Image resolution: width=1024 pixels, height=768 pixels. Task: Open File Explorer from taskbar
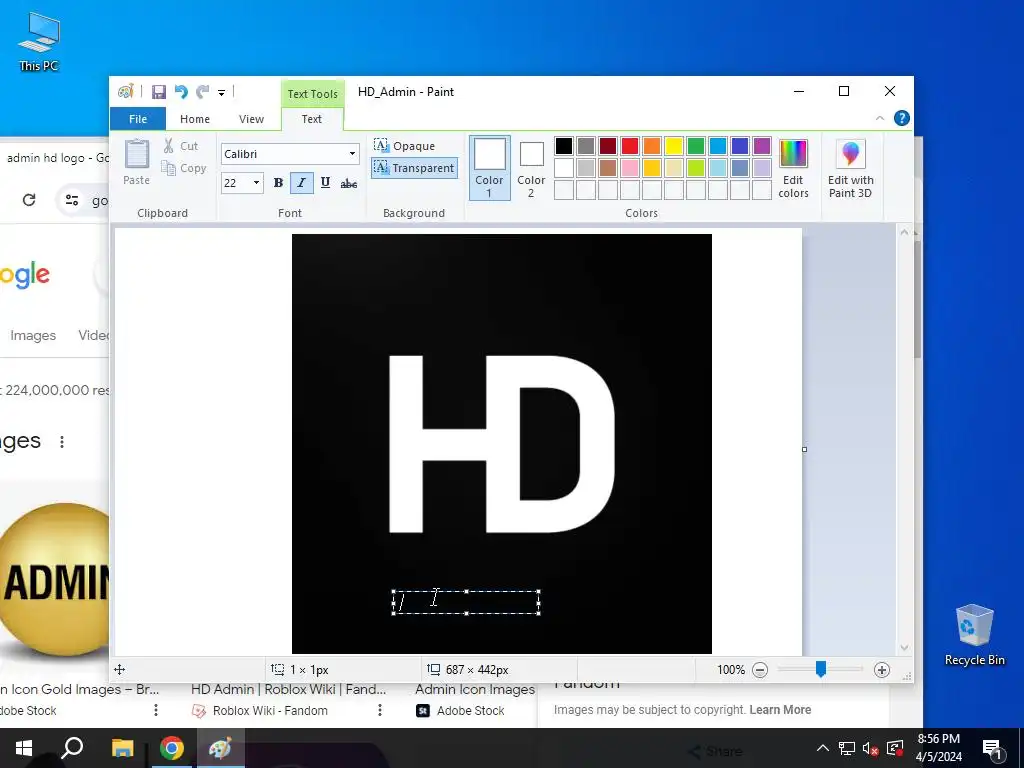tap(122, 748)
